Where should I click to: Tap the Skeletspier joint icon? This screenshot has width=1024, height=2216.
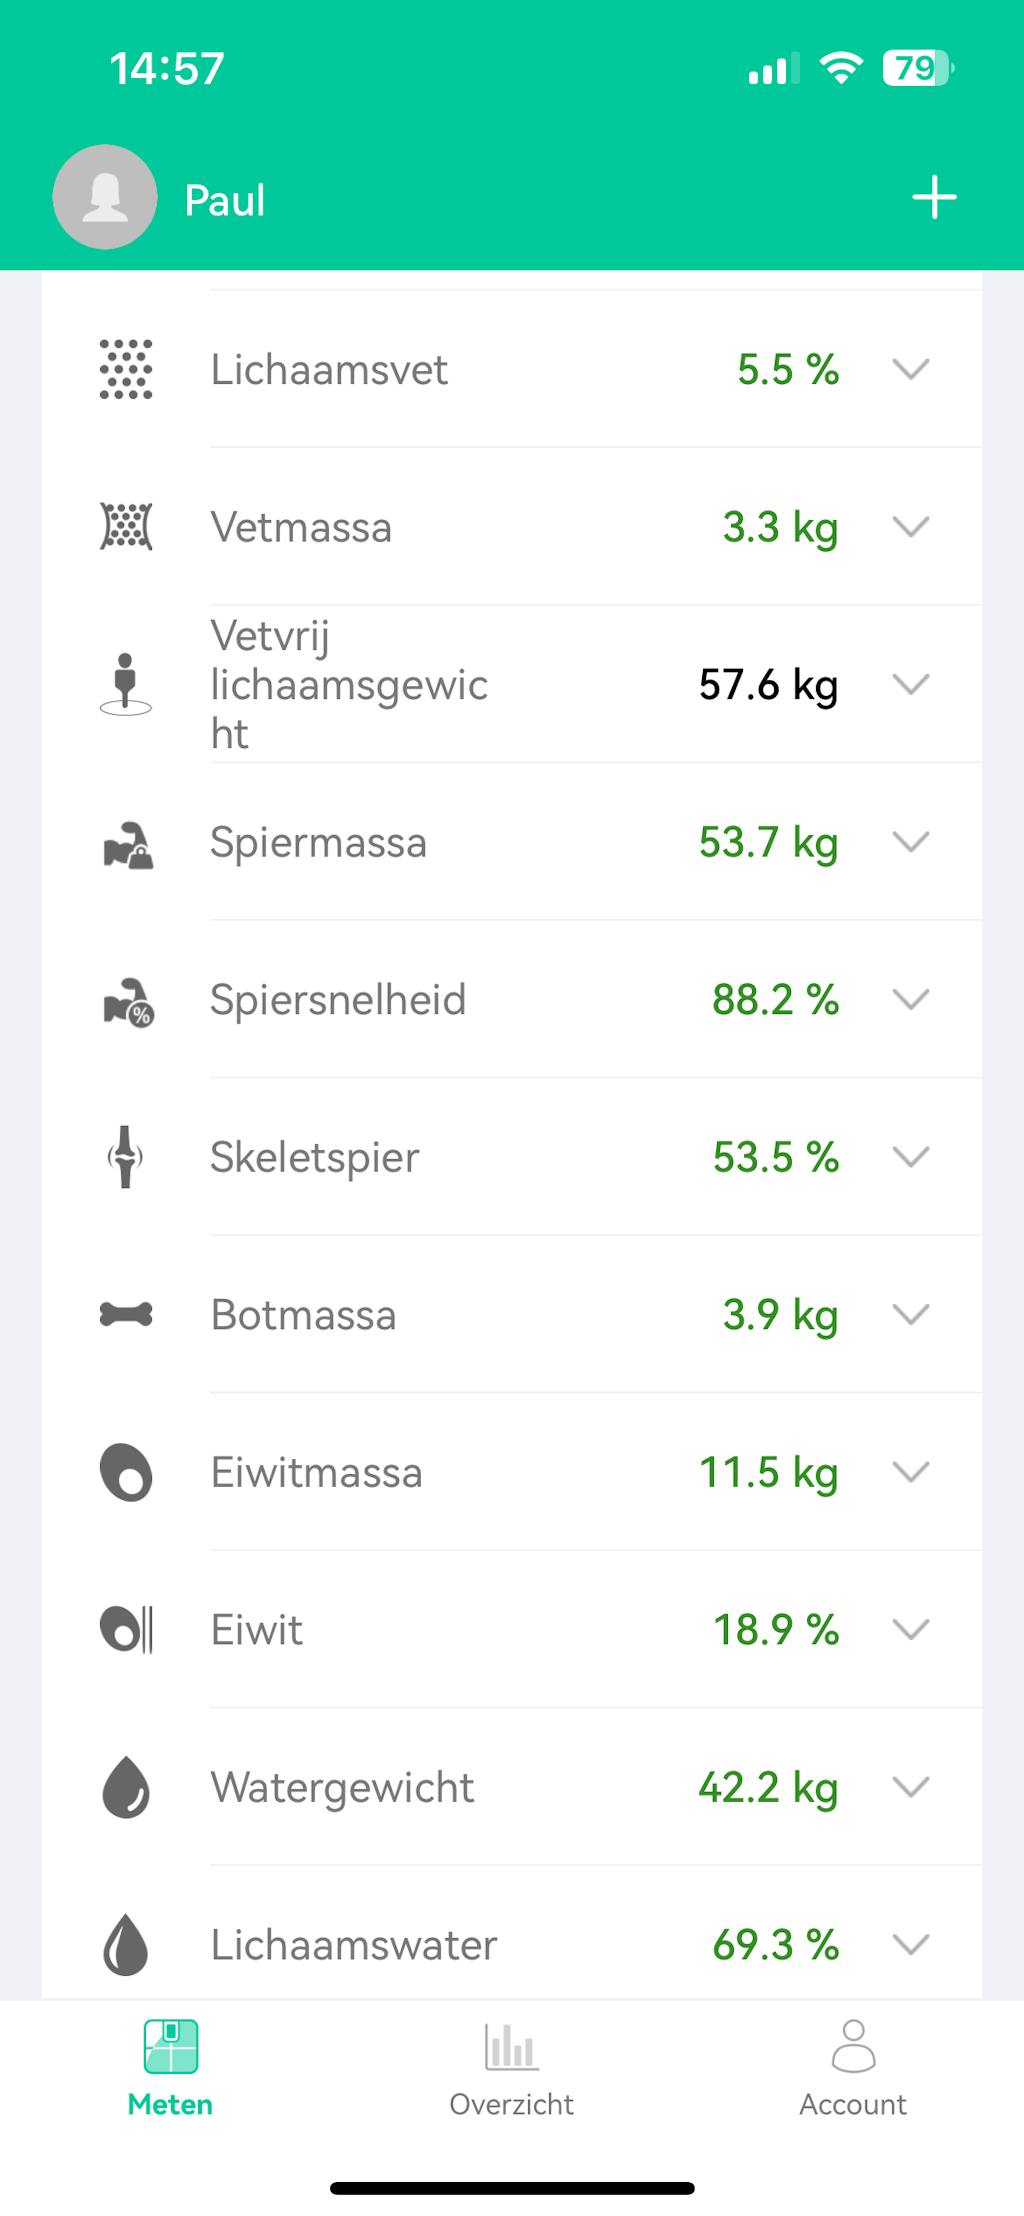click(126, 1157)
